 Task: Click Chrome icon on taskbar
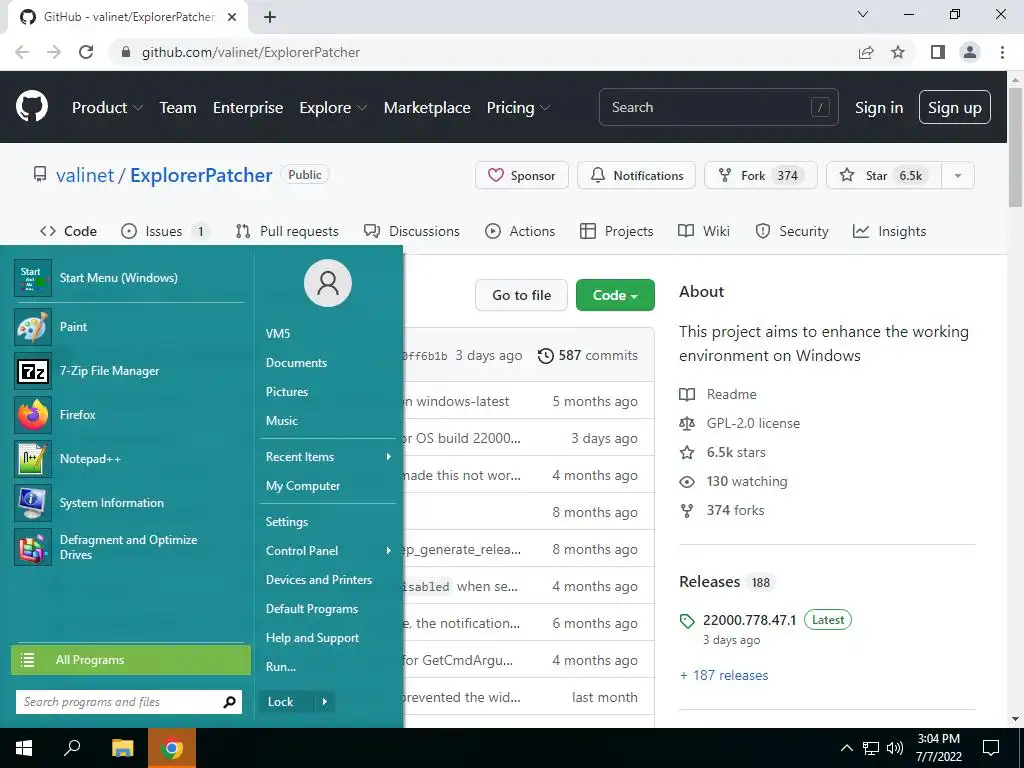point(172,748)
